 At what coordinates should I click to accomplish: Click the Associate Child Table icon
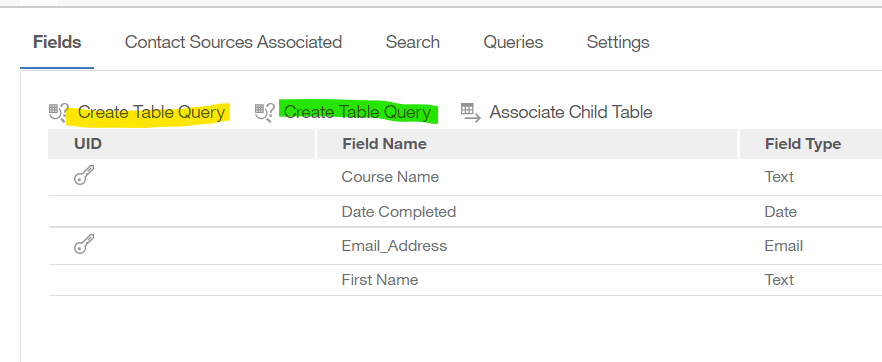tap(470, 112)
